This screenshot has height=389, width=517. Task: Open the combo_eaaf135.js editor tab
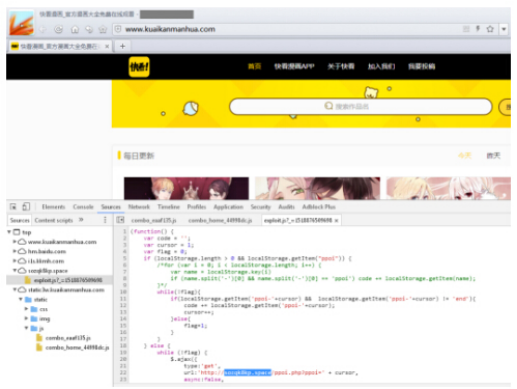tap(154, 221)
